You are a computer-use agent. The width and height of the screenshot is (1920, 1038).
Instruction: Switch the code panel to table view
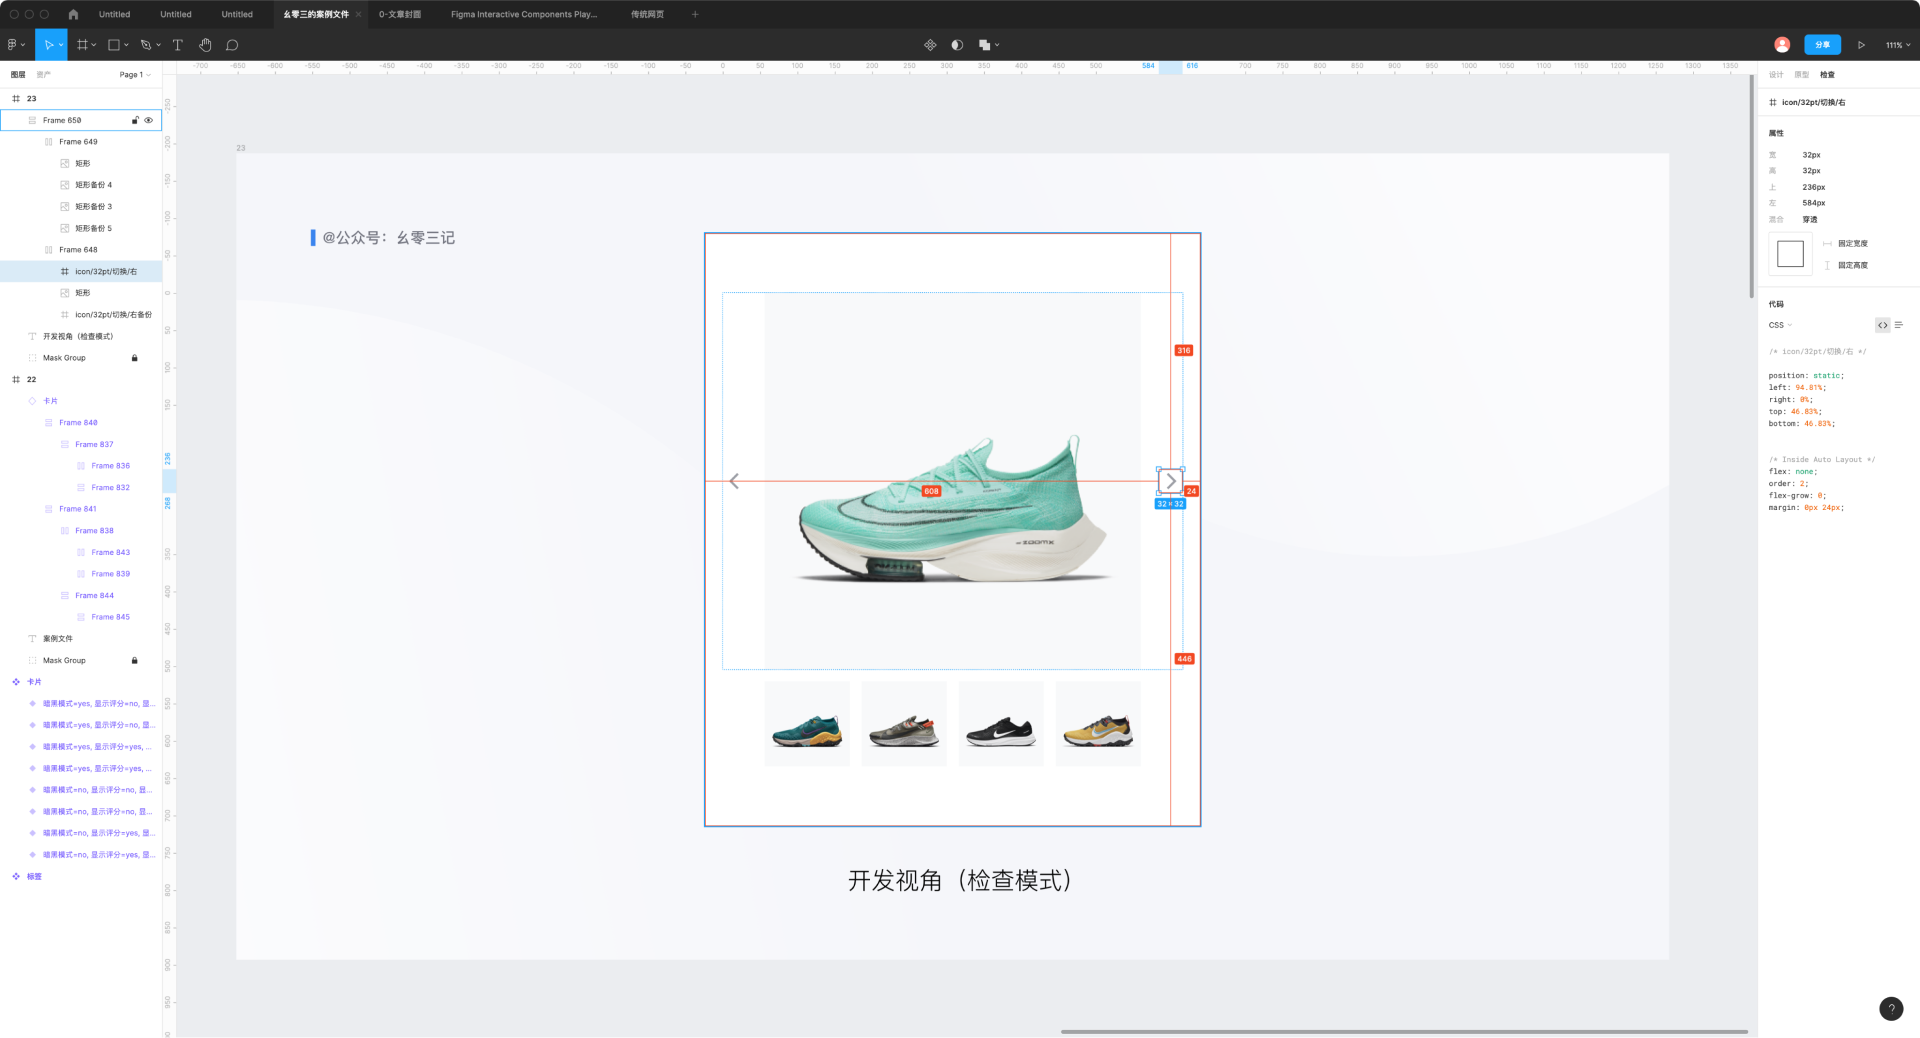[x=1898, y=325]
